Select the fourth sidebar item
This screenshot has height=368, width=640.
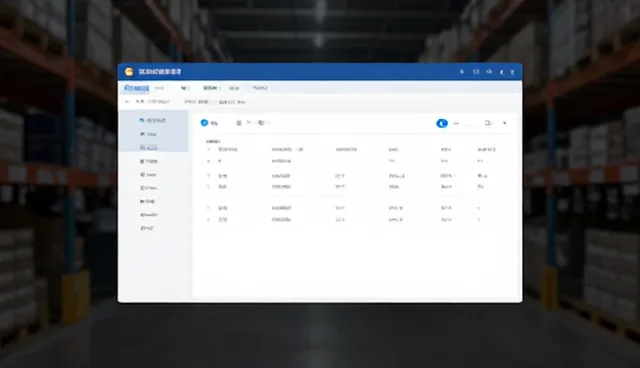(149, 162)
